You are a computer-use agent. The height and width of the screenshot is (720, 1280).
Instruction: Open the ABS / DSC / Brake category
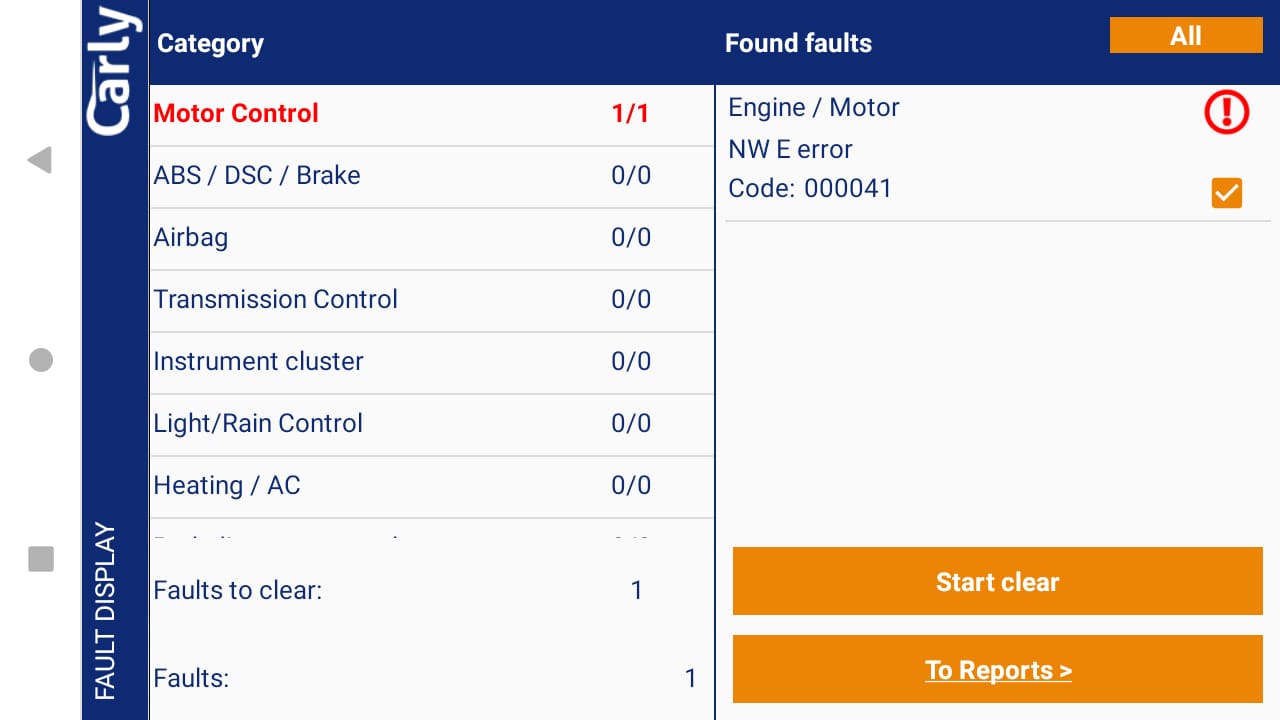pyautogui.click(x=257, y=175)
